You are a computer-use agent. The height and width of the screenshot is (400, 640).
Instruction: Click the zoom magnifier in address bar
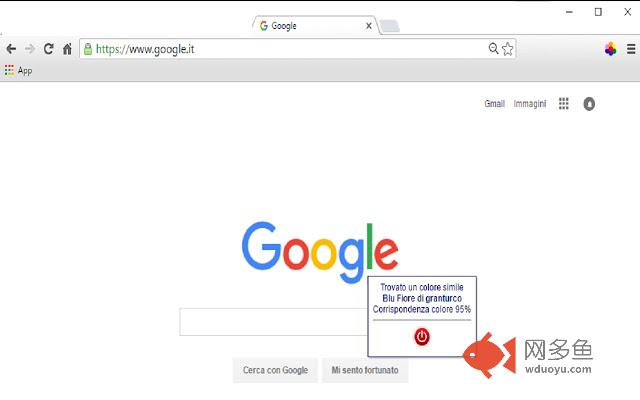[493, 49]
